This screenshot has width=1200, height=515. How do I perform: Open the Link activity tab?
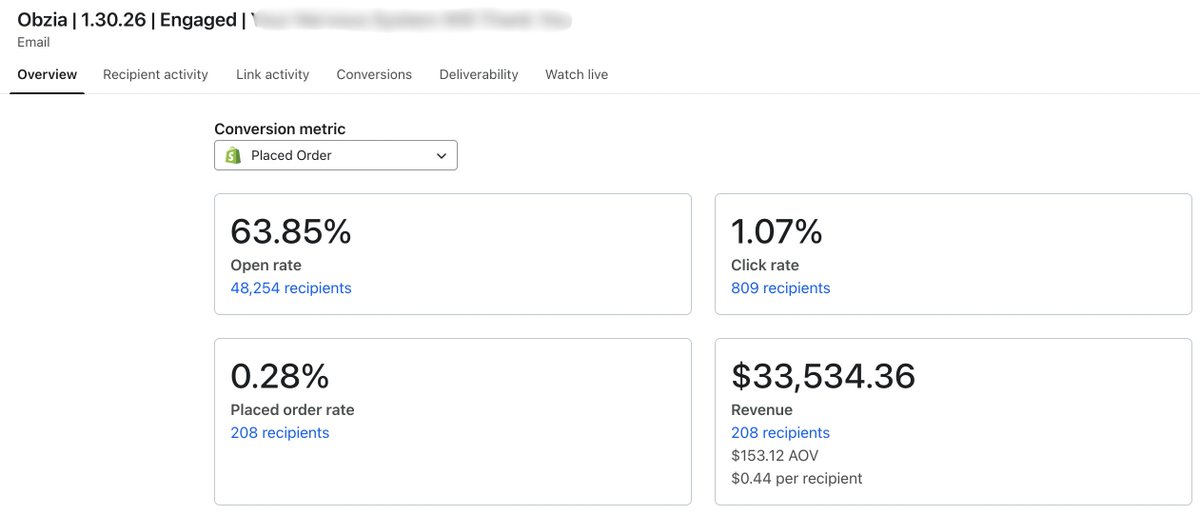click(273, 74)
